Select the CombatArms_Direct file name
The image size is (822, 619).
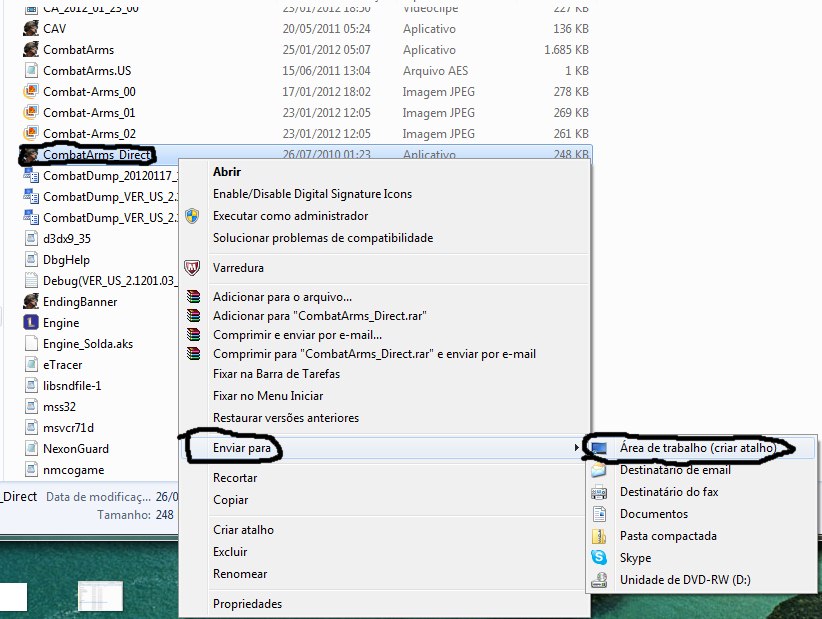click(x=96, y=155)
